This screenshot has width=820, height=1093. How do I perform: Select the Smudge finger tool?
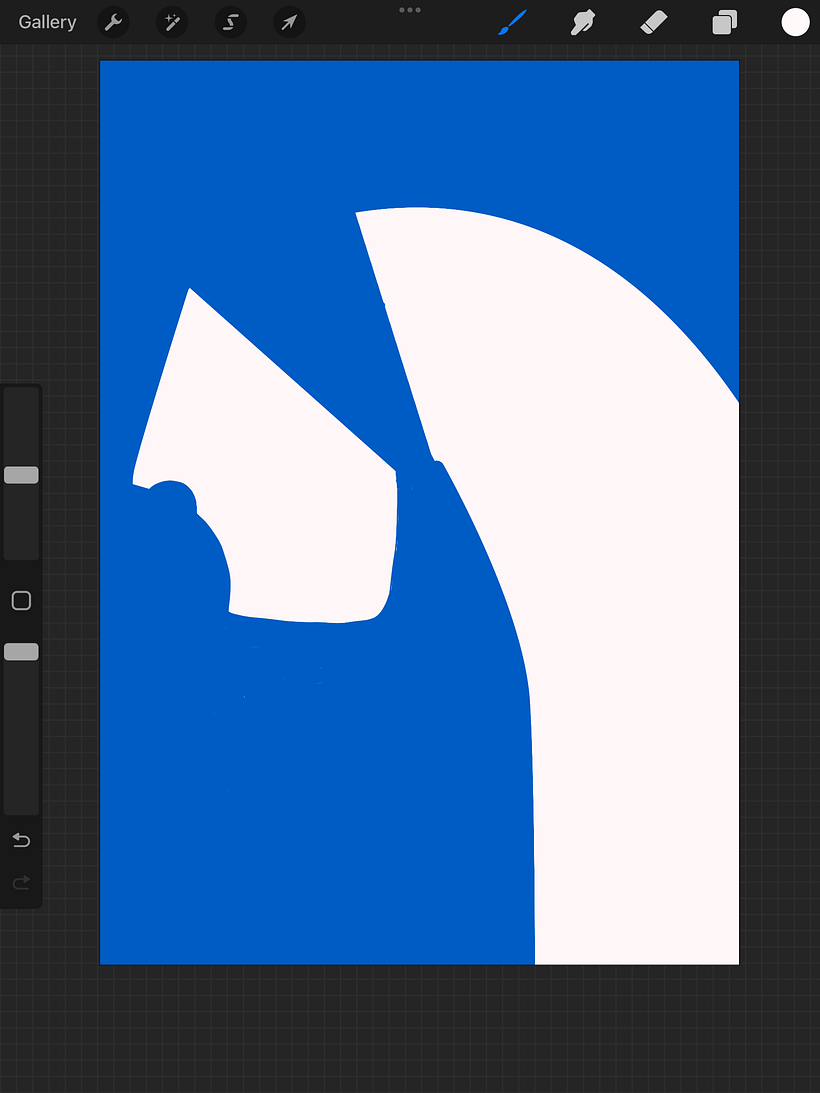click(x=582, y=22)
